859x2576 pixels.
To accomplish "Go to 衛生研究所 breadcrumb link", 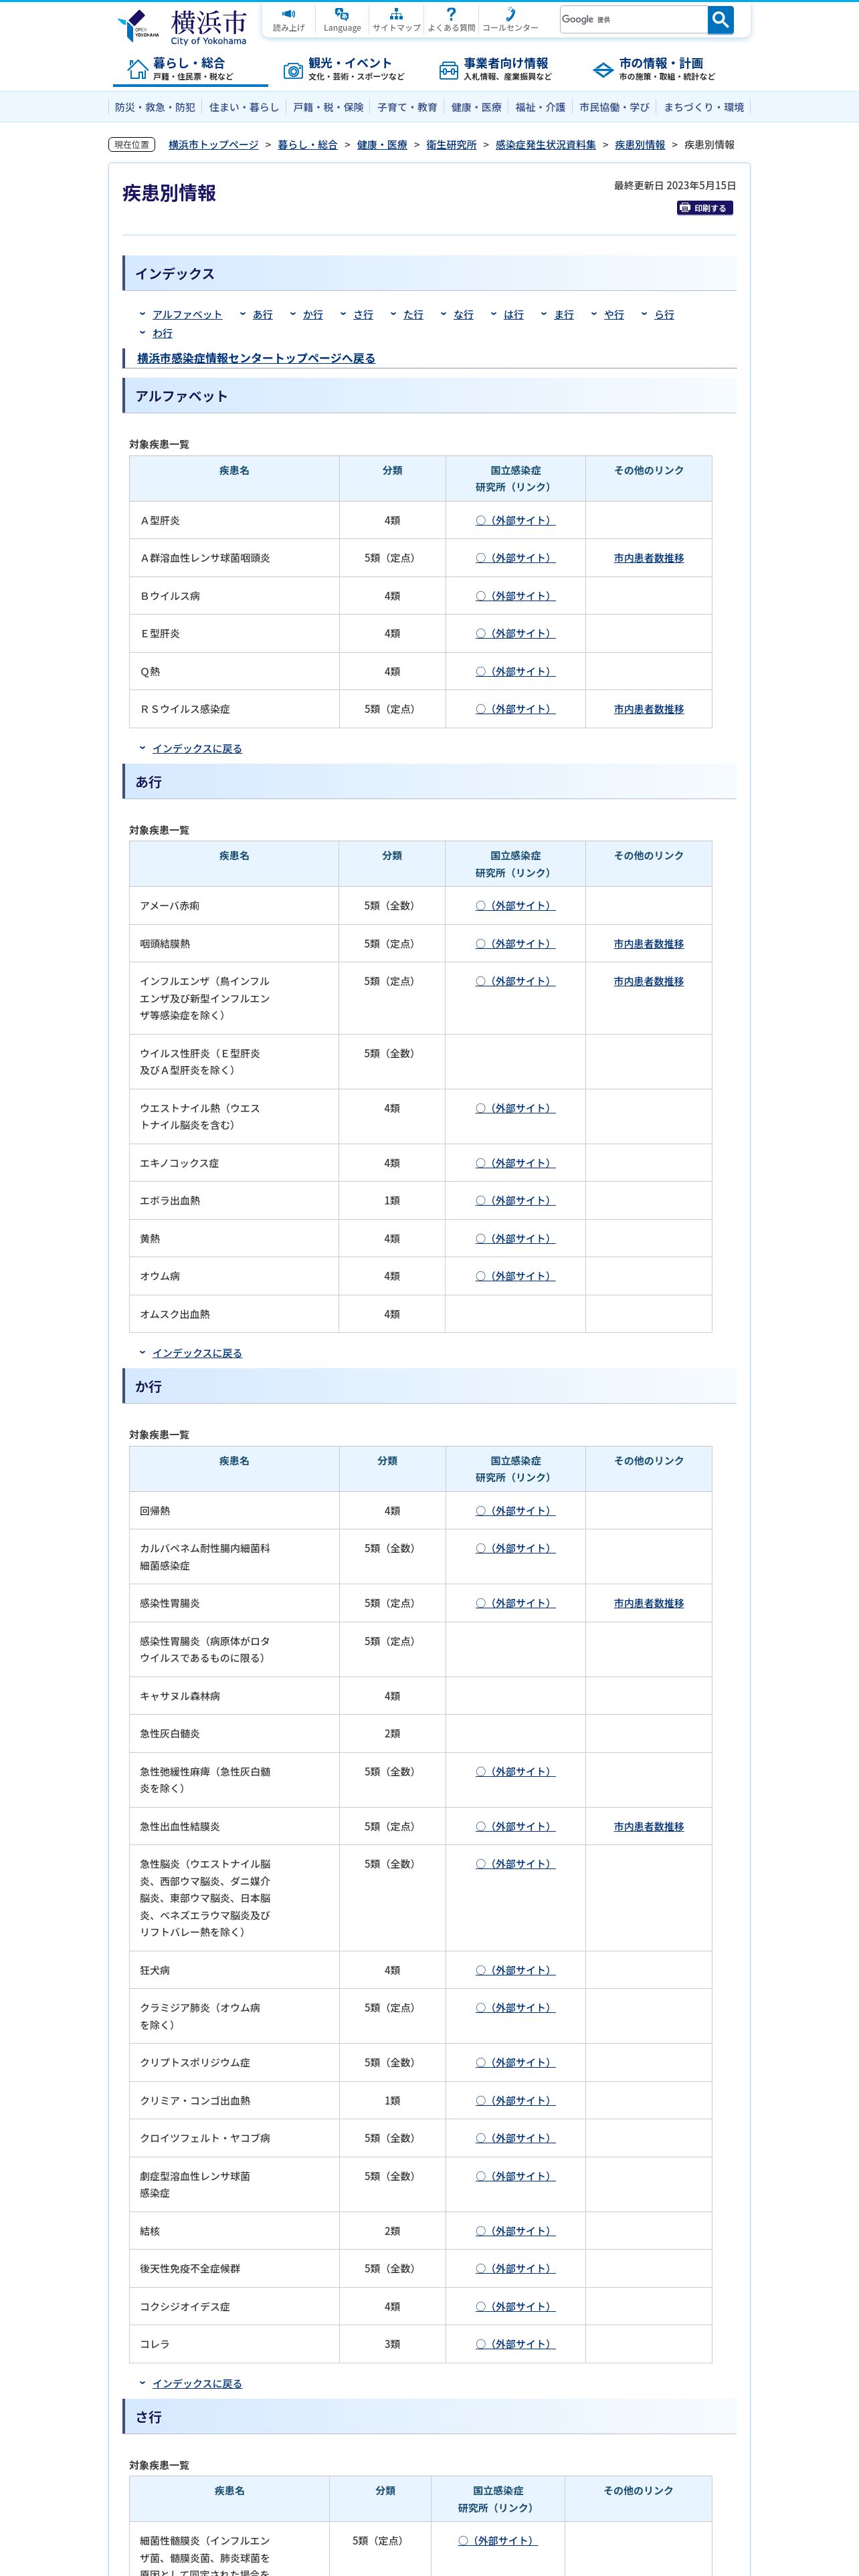I will pos(451,145).
